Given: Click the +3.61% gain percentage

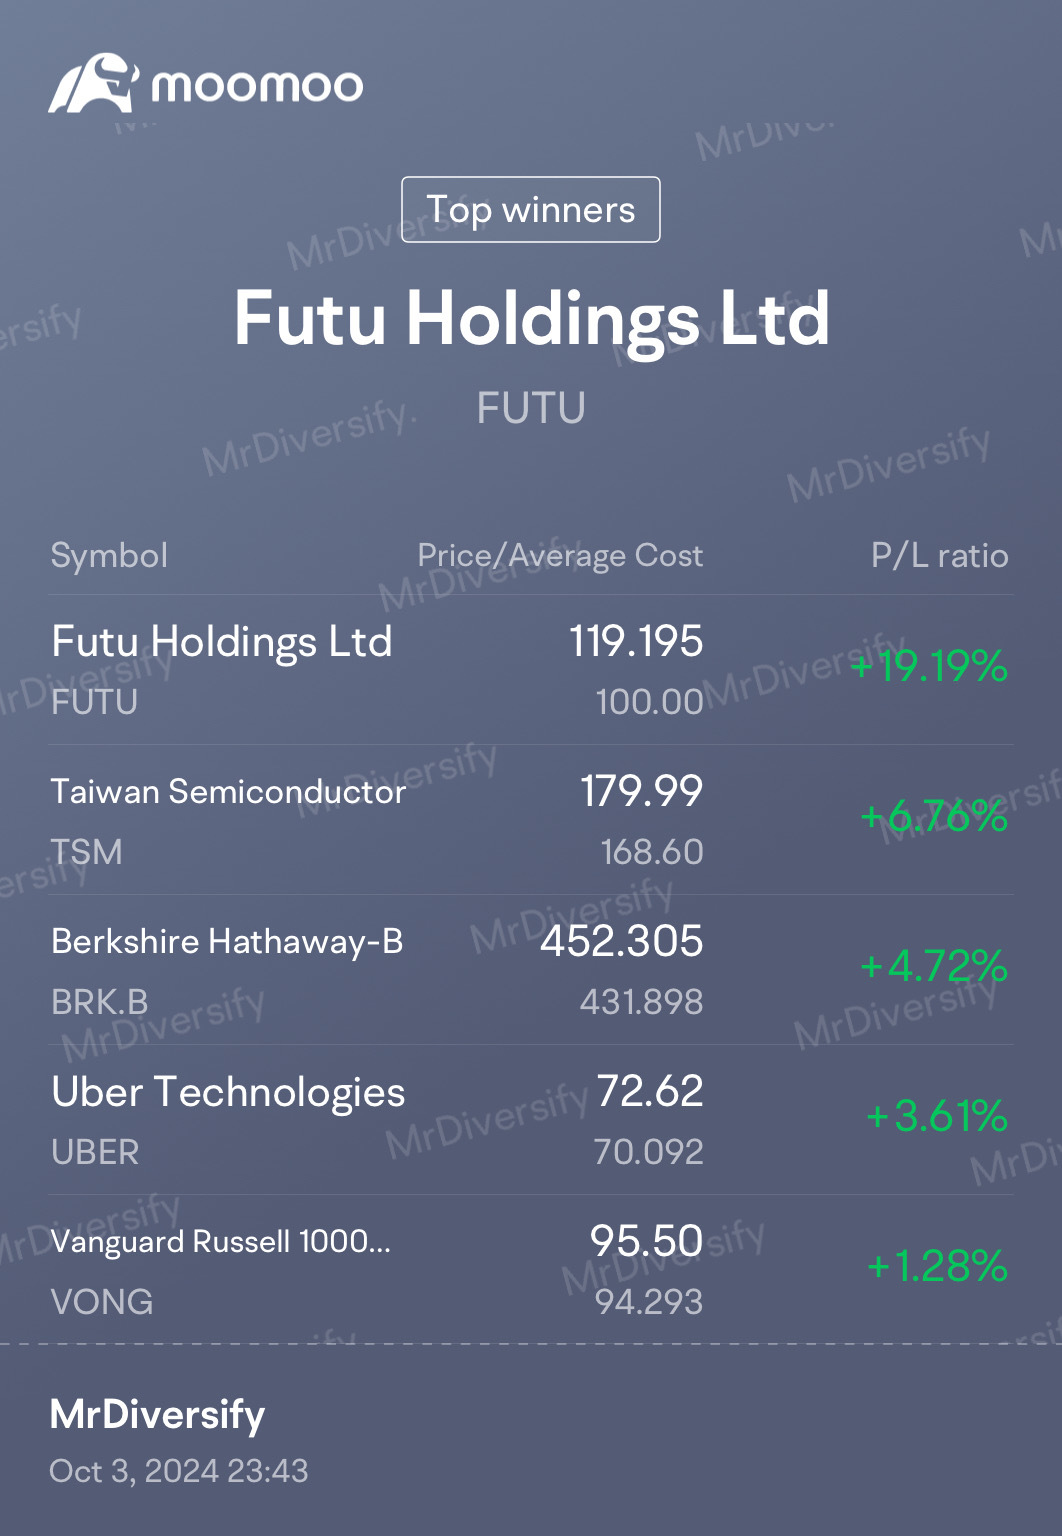Looking at the screenshot, I should click(x=937, y=1117).
